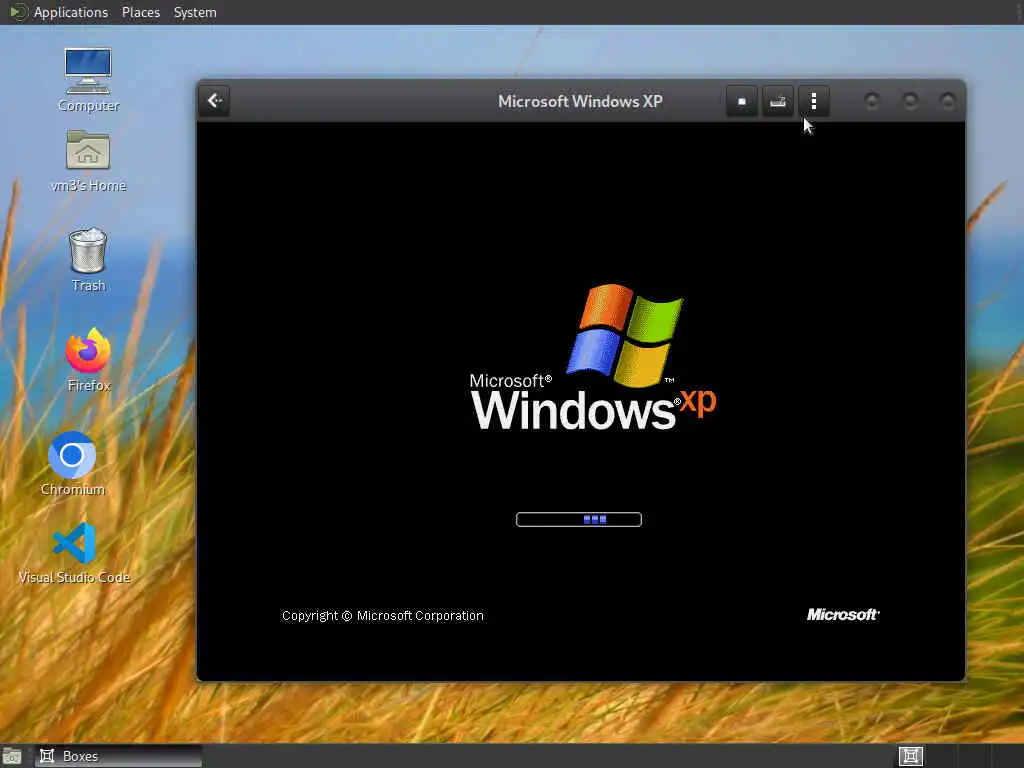Close the Boxes window
Image resolution: width=1024 pixels, height=768 pixels.
click(947, 101)
